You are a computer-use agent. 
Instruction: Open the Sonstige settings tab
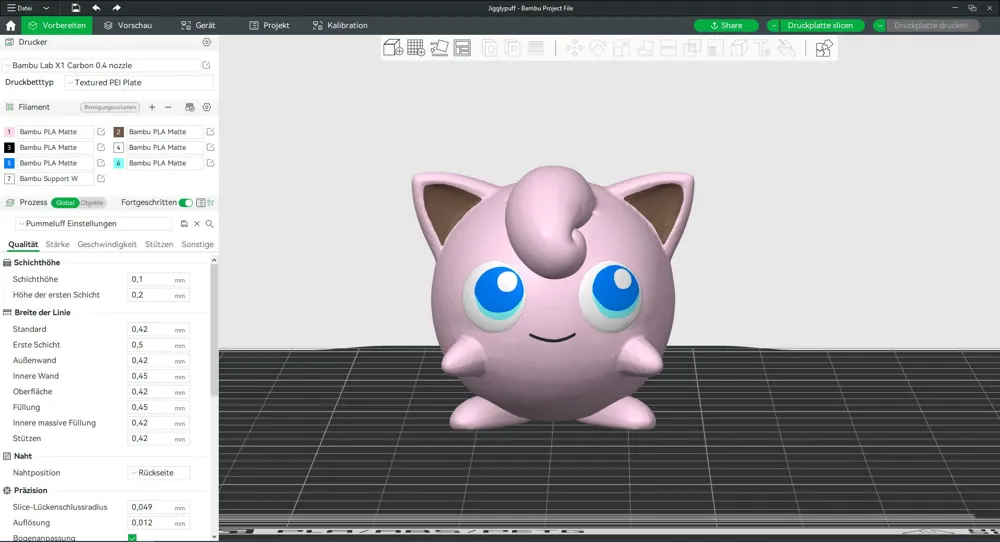[x=198, y=244]
